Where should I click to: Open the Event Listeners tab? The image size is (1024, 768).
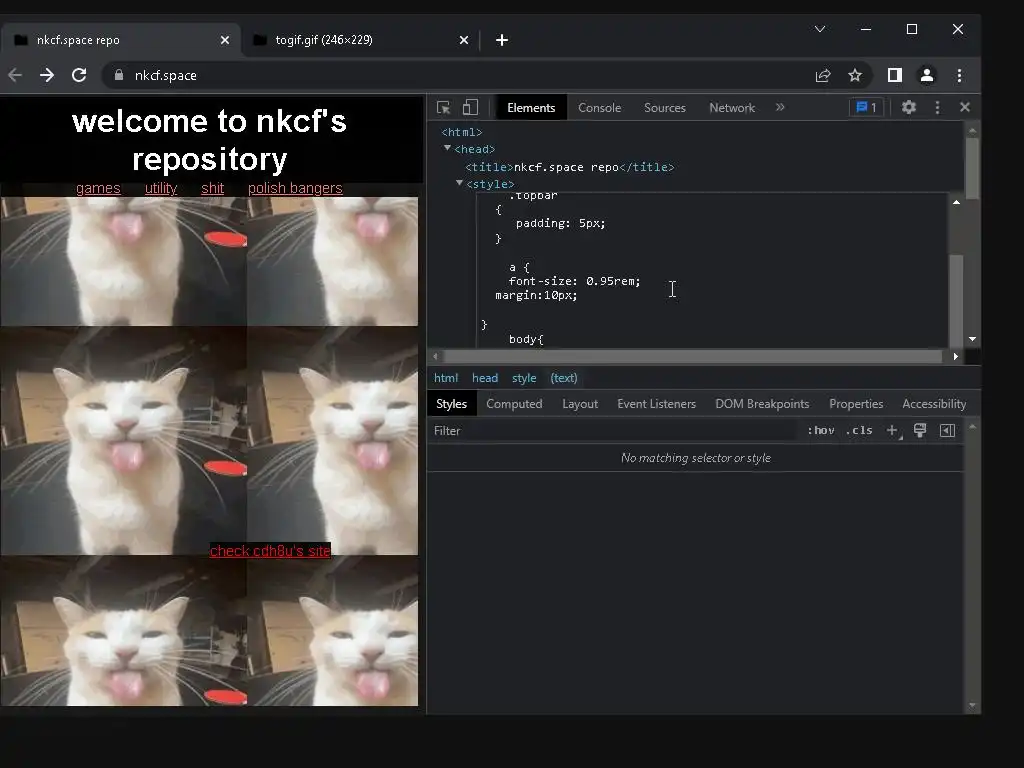point(656,404)
